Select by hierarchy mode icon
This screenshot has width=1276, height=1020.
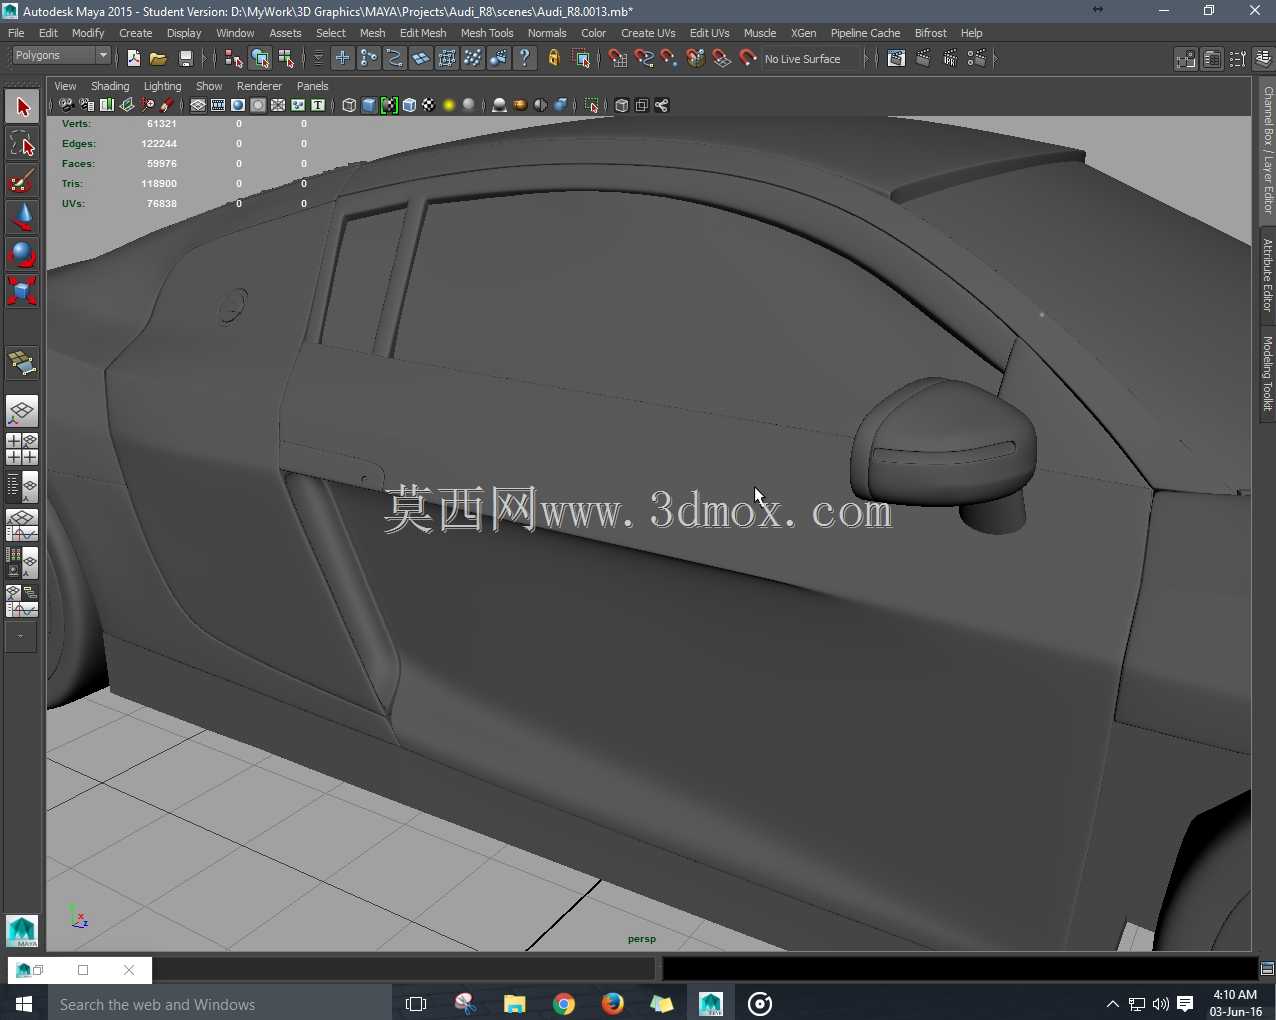point(234,59)
